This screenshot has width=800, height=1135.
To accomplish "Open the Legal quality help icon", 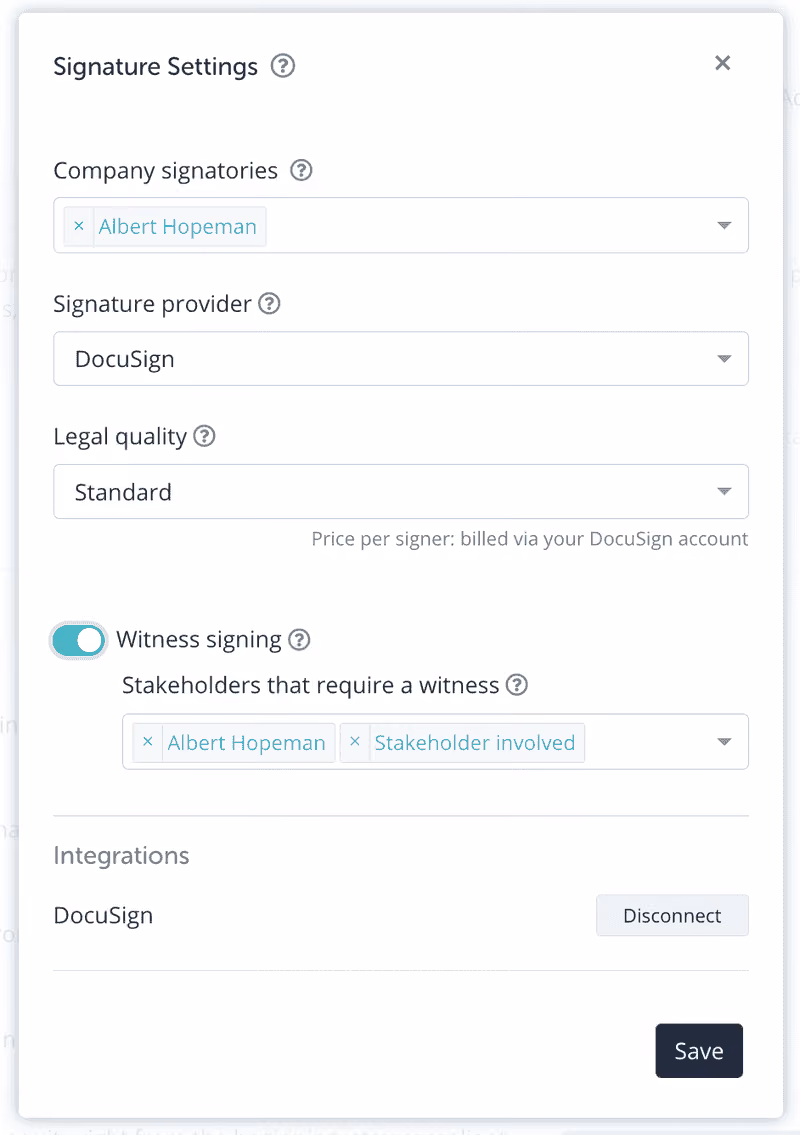I will [x=205, y=436].
